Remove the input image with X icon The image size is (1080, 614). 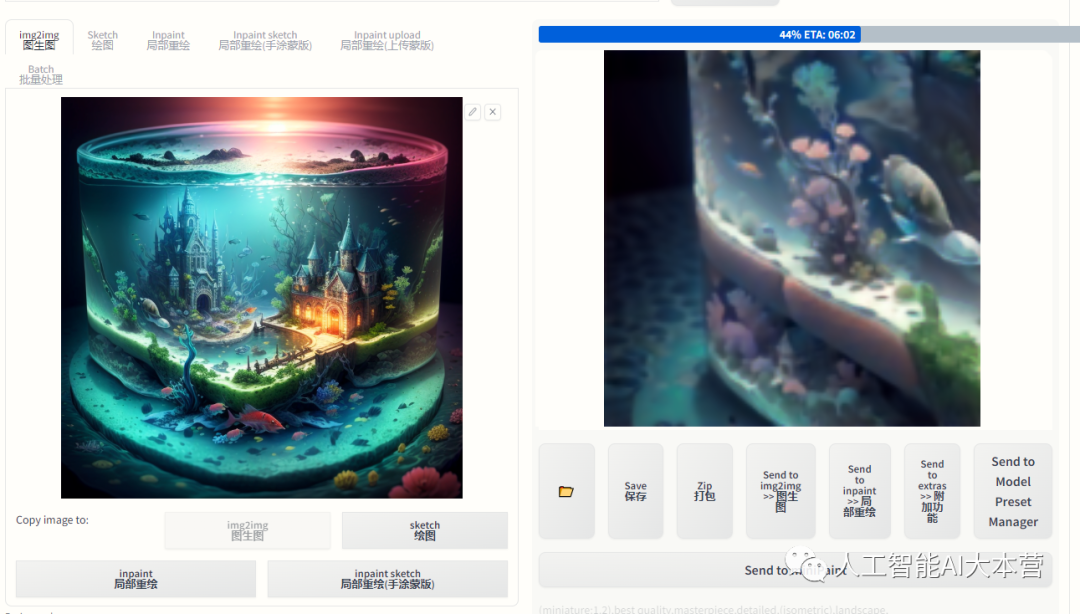pos(492,112)
